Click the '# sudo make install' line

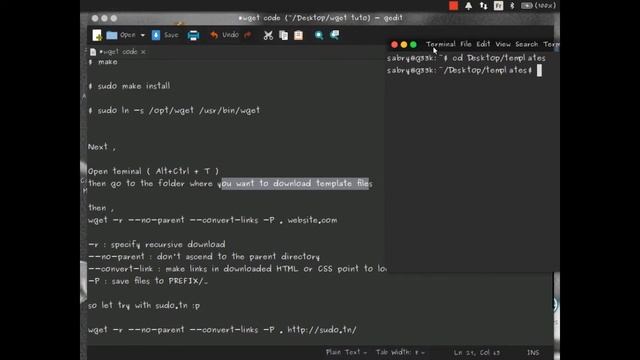click(x=129, y=86)
